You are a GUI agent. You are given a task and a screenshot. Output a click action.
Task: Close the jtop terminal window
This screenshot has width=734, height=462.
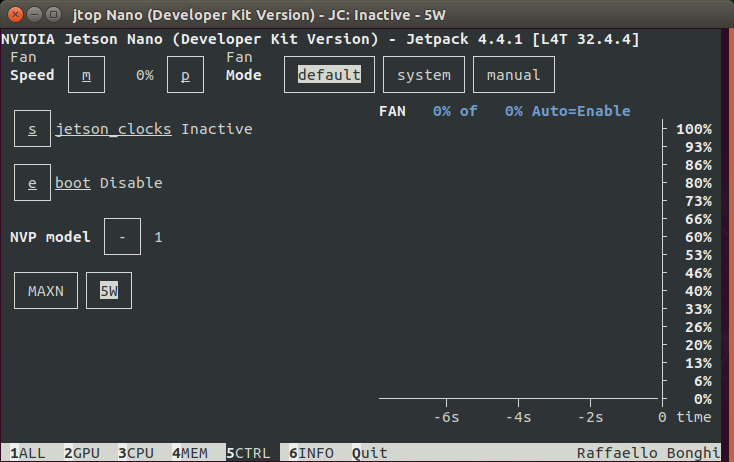coord(15,15)
